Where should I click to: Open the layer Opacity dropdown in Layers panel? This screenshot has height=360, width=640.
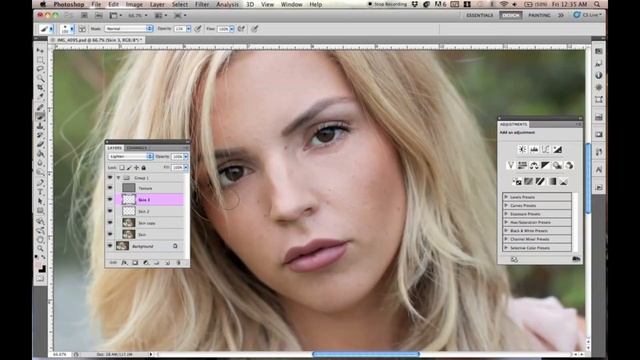click(x=186, y=157)
